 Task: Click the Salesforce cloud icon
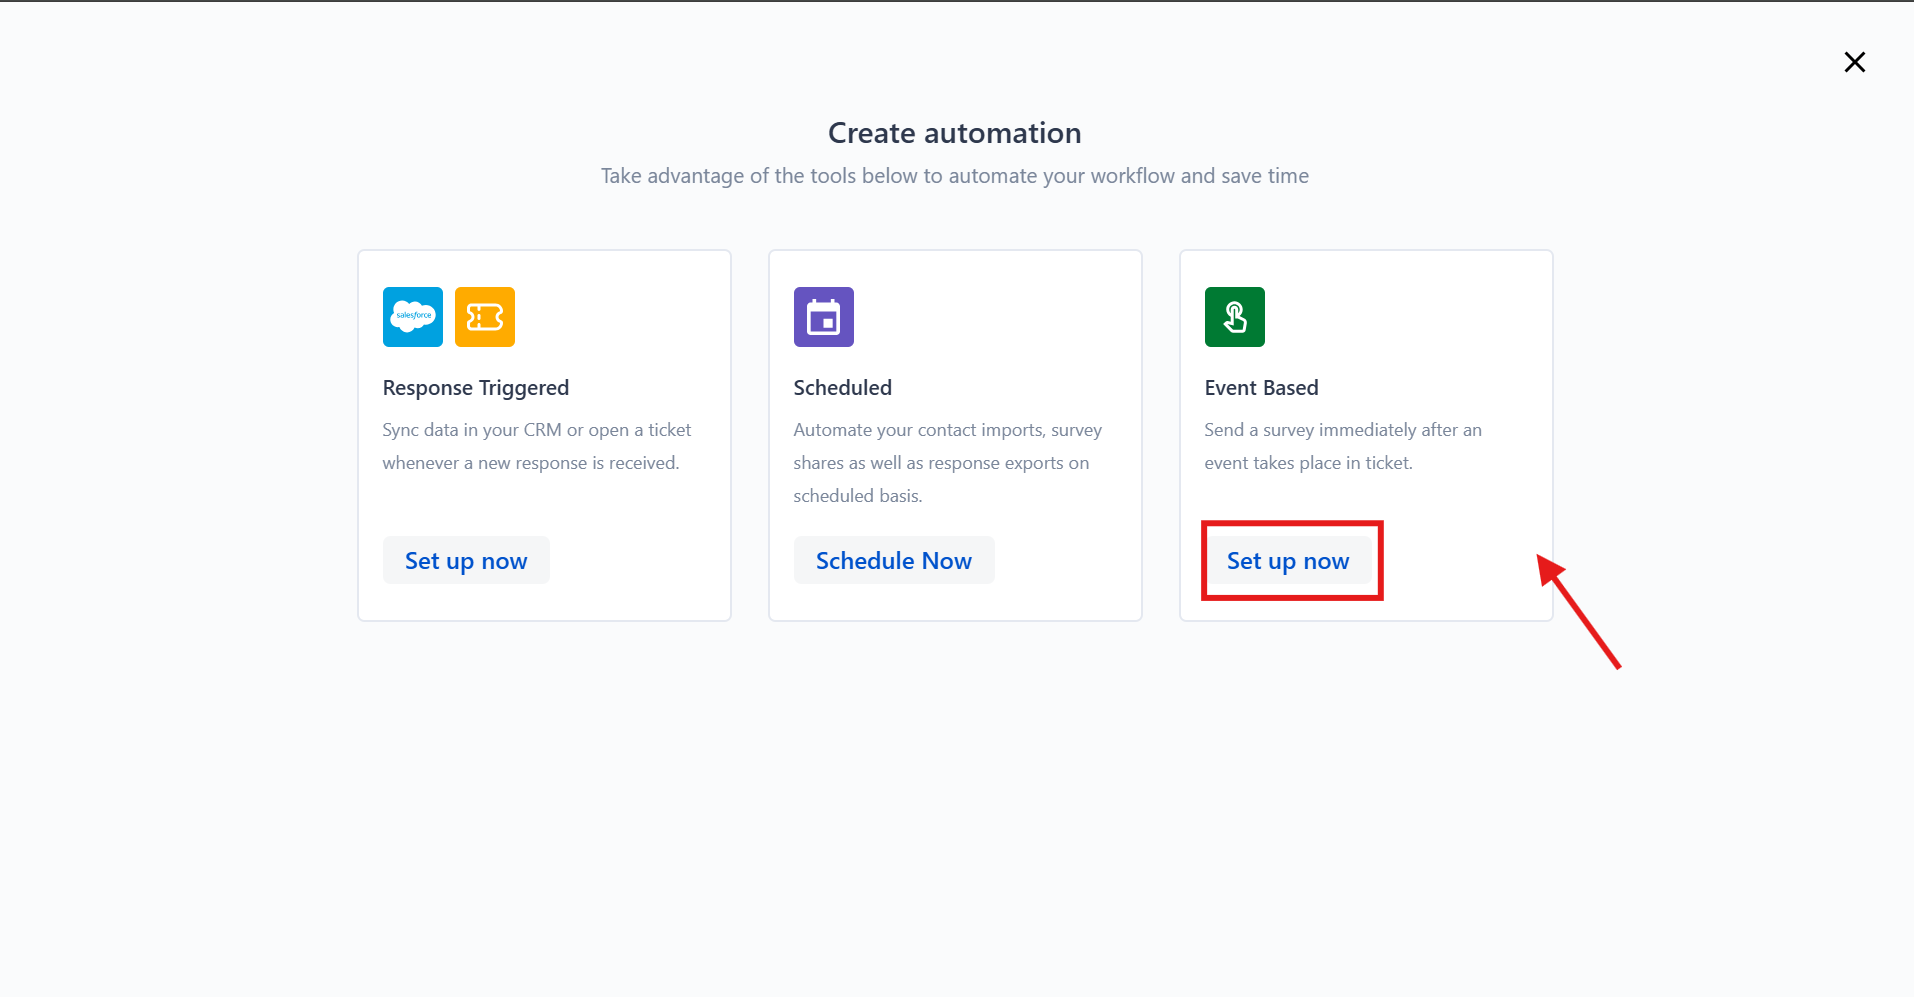click(x=412, y=317)
